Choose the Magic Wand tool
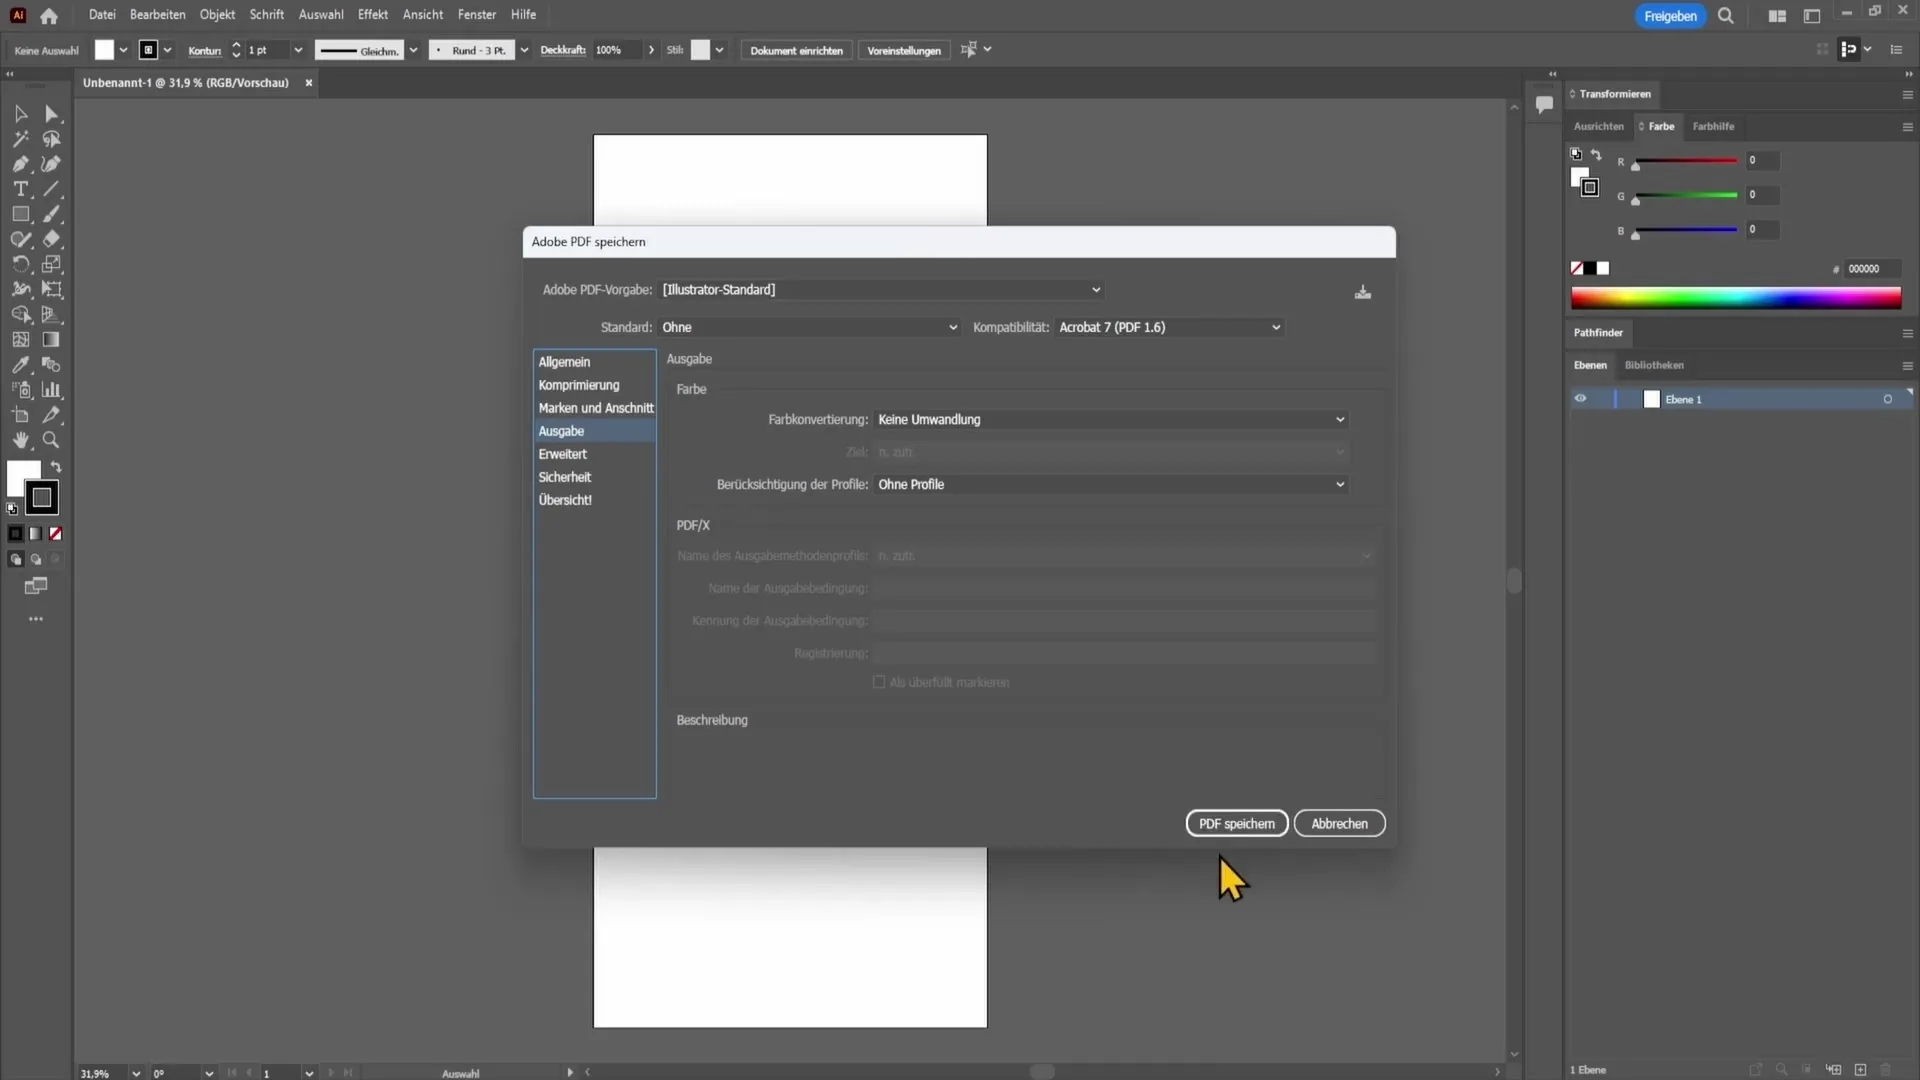1920x1080 pixels. pyautogui.click(x=21, y=139)
